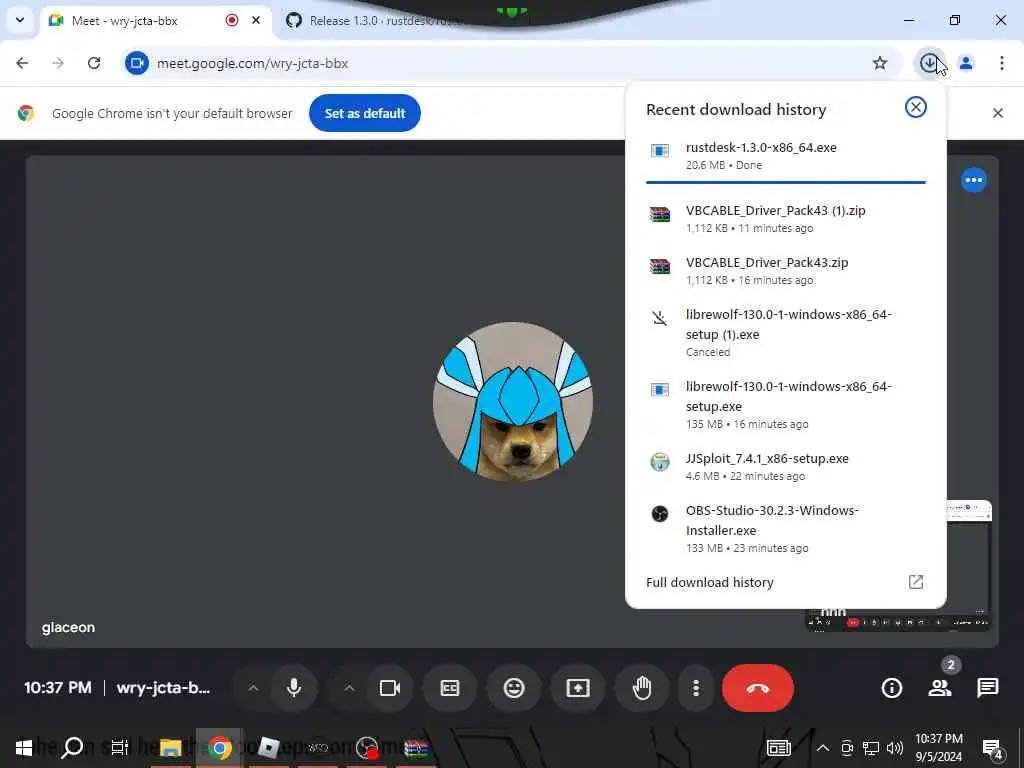1024x768 pixels.
Task: Click glaceon's profile avatar
Action: tap(513, 402)
